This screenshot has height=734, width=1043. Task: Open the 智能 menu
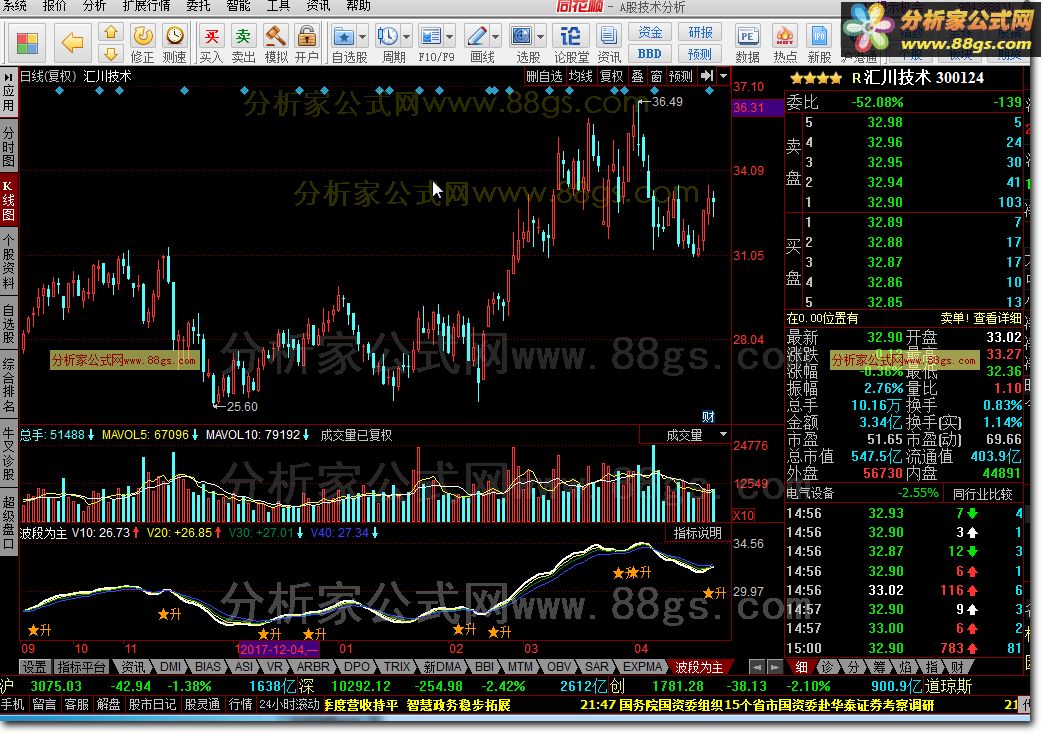238,7
